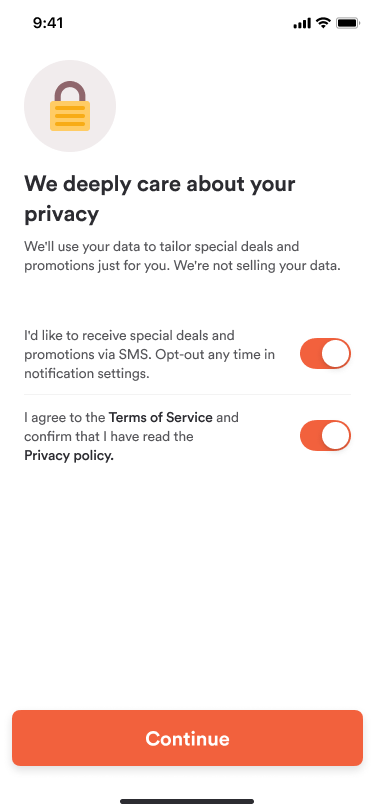Tap the "confirm that I have read the" text
Screen dimensions: 375x812
(x=109, y=437)
